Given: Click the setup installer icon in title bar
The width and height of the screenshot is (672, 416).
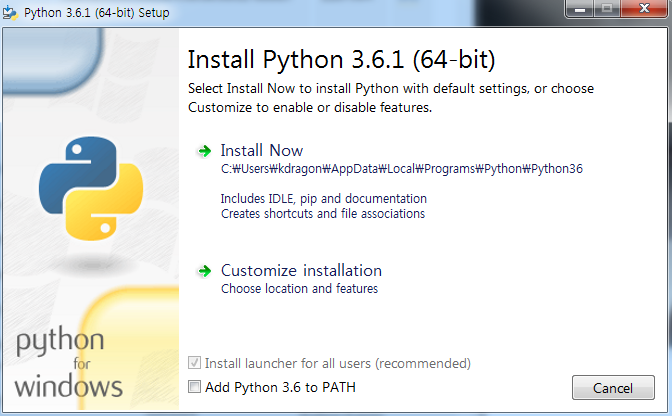Looking at the screenshot, I should [10, 13].
